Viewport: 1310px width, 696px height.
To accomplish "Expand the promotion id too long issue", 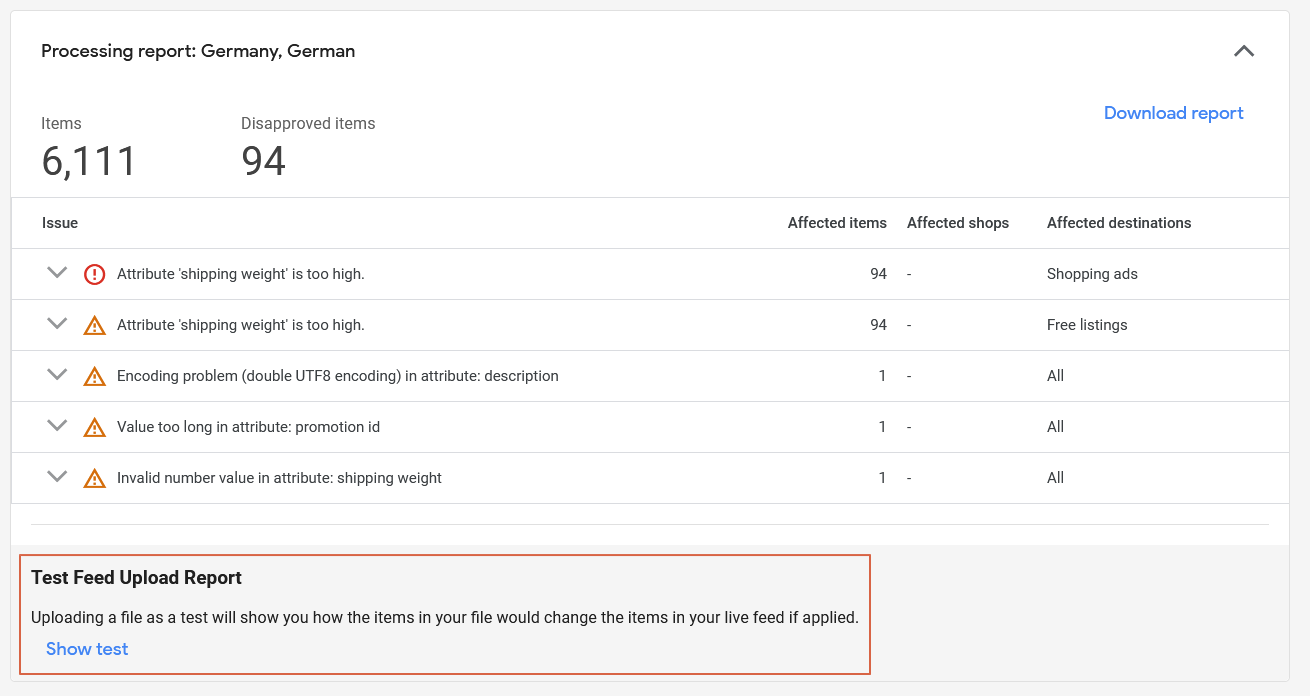I will click(x=57, y=426).
